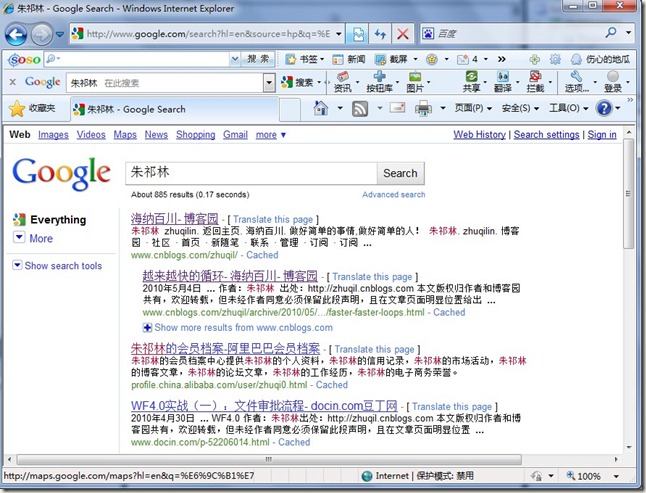Screen dimensions: 646x493
Task: Click the blue Help question mark icon
Action: pyautogui.click(x=604, y=109)
